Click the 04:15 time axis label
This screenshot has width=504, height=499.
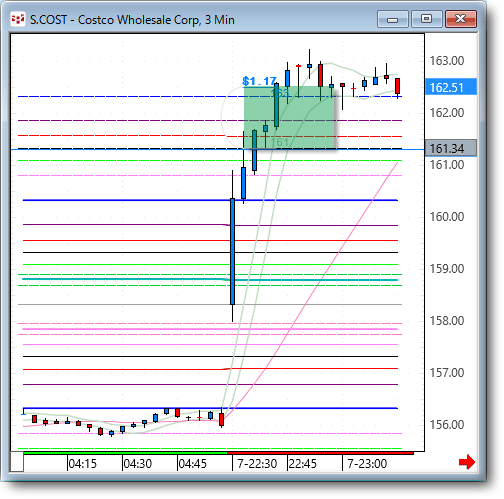pyautogui.click(x=82, y=463)
